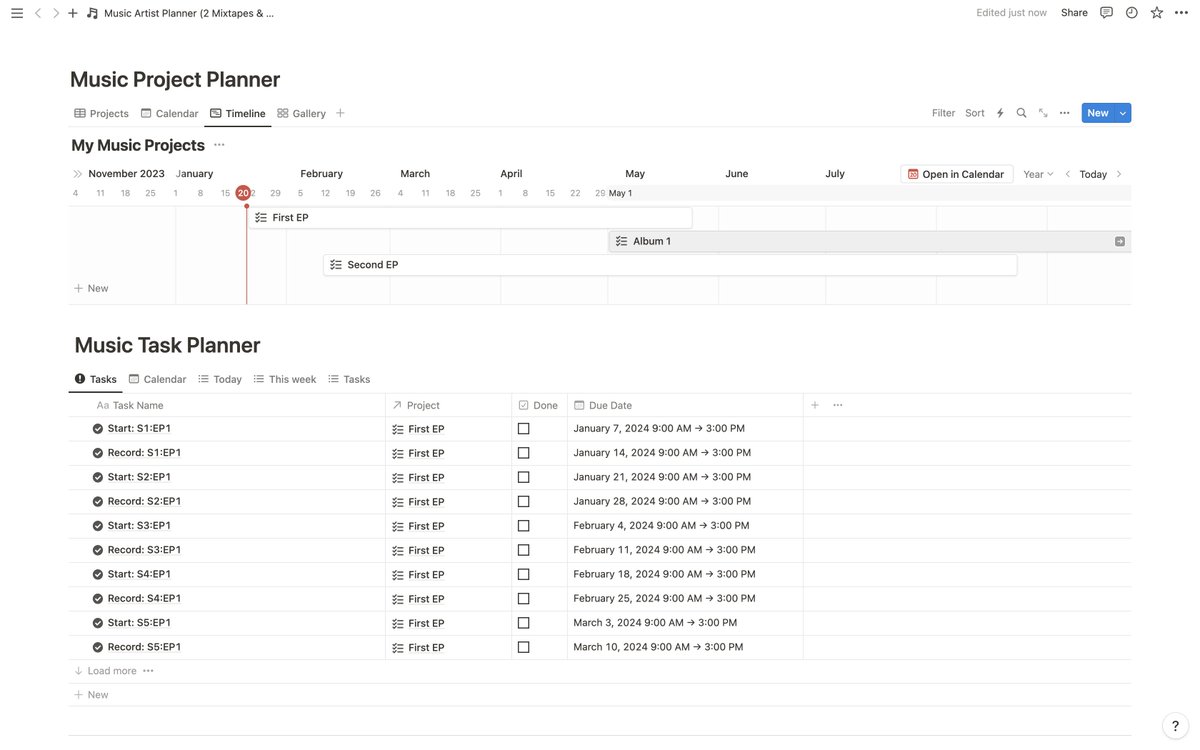1200x750 pixels.
Task: Go back with the left arrow
Action: [38, 13]
